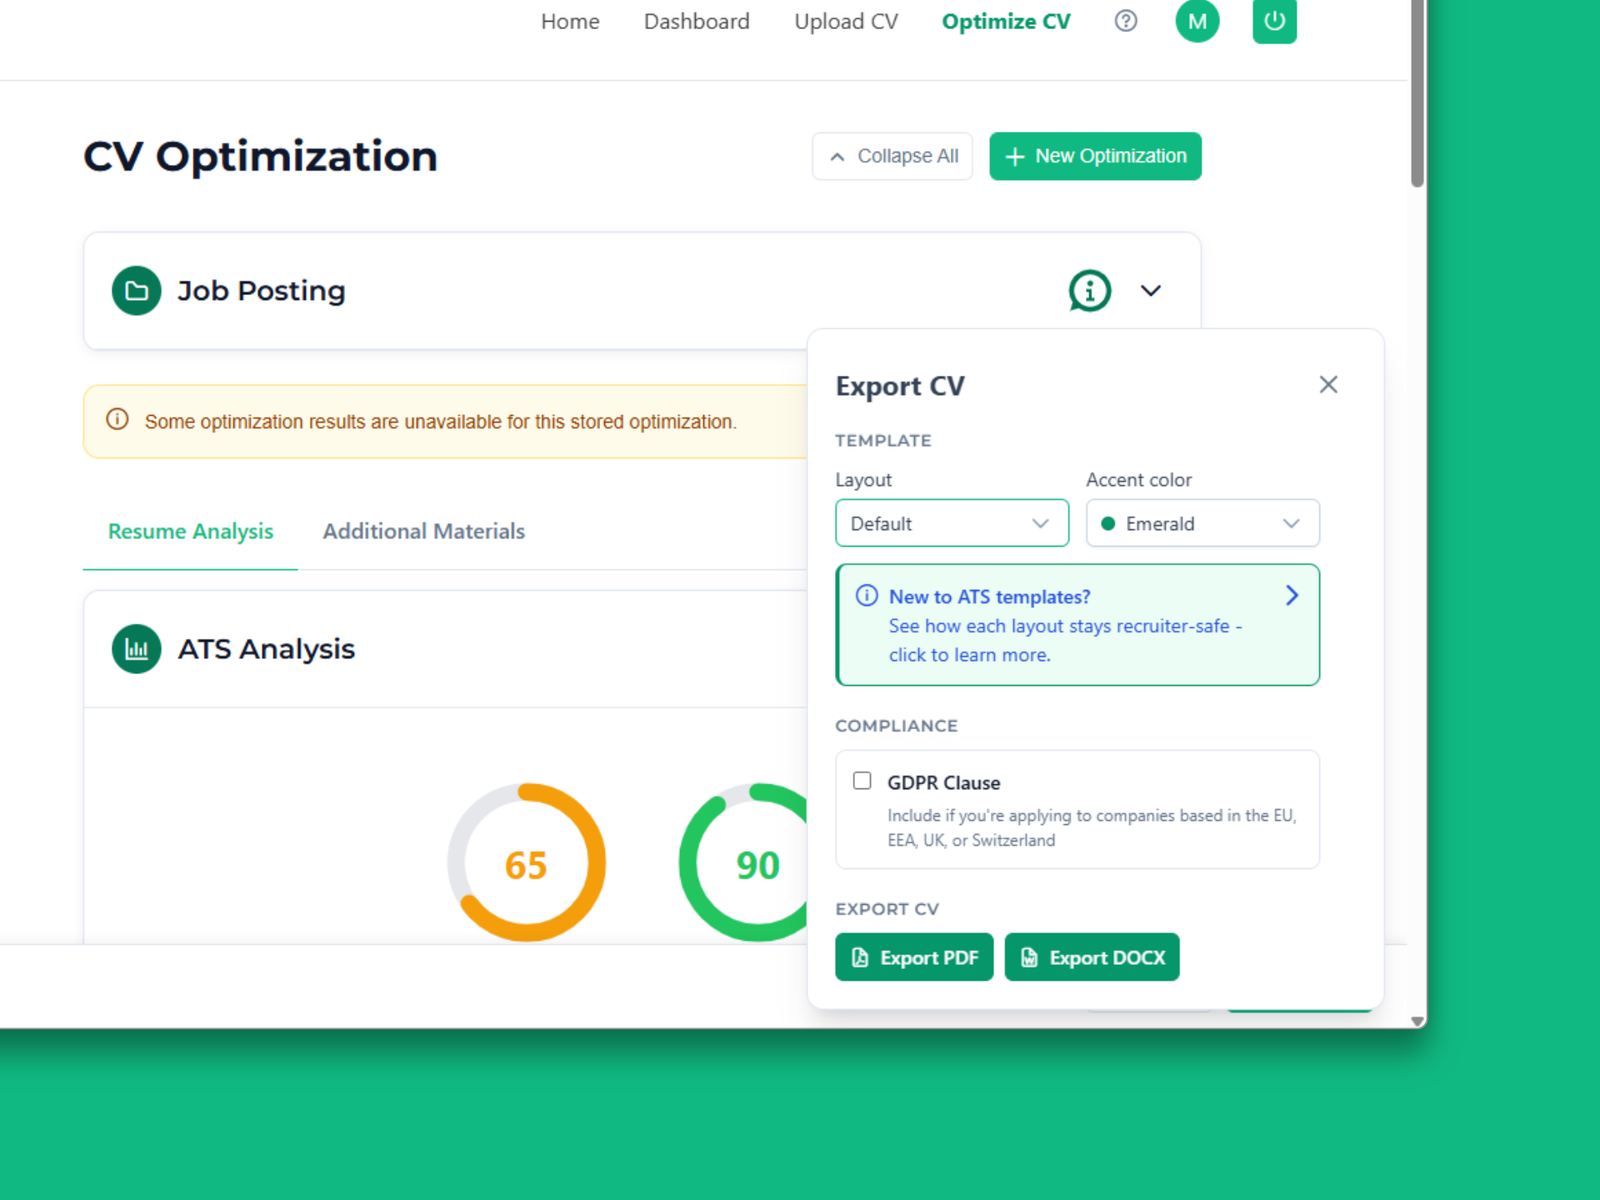Select Optimize CV nav item
The image size is (1600, 1200).
pyautogui.click(x=1006, y=22)
